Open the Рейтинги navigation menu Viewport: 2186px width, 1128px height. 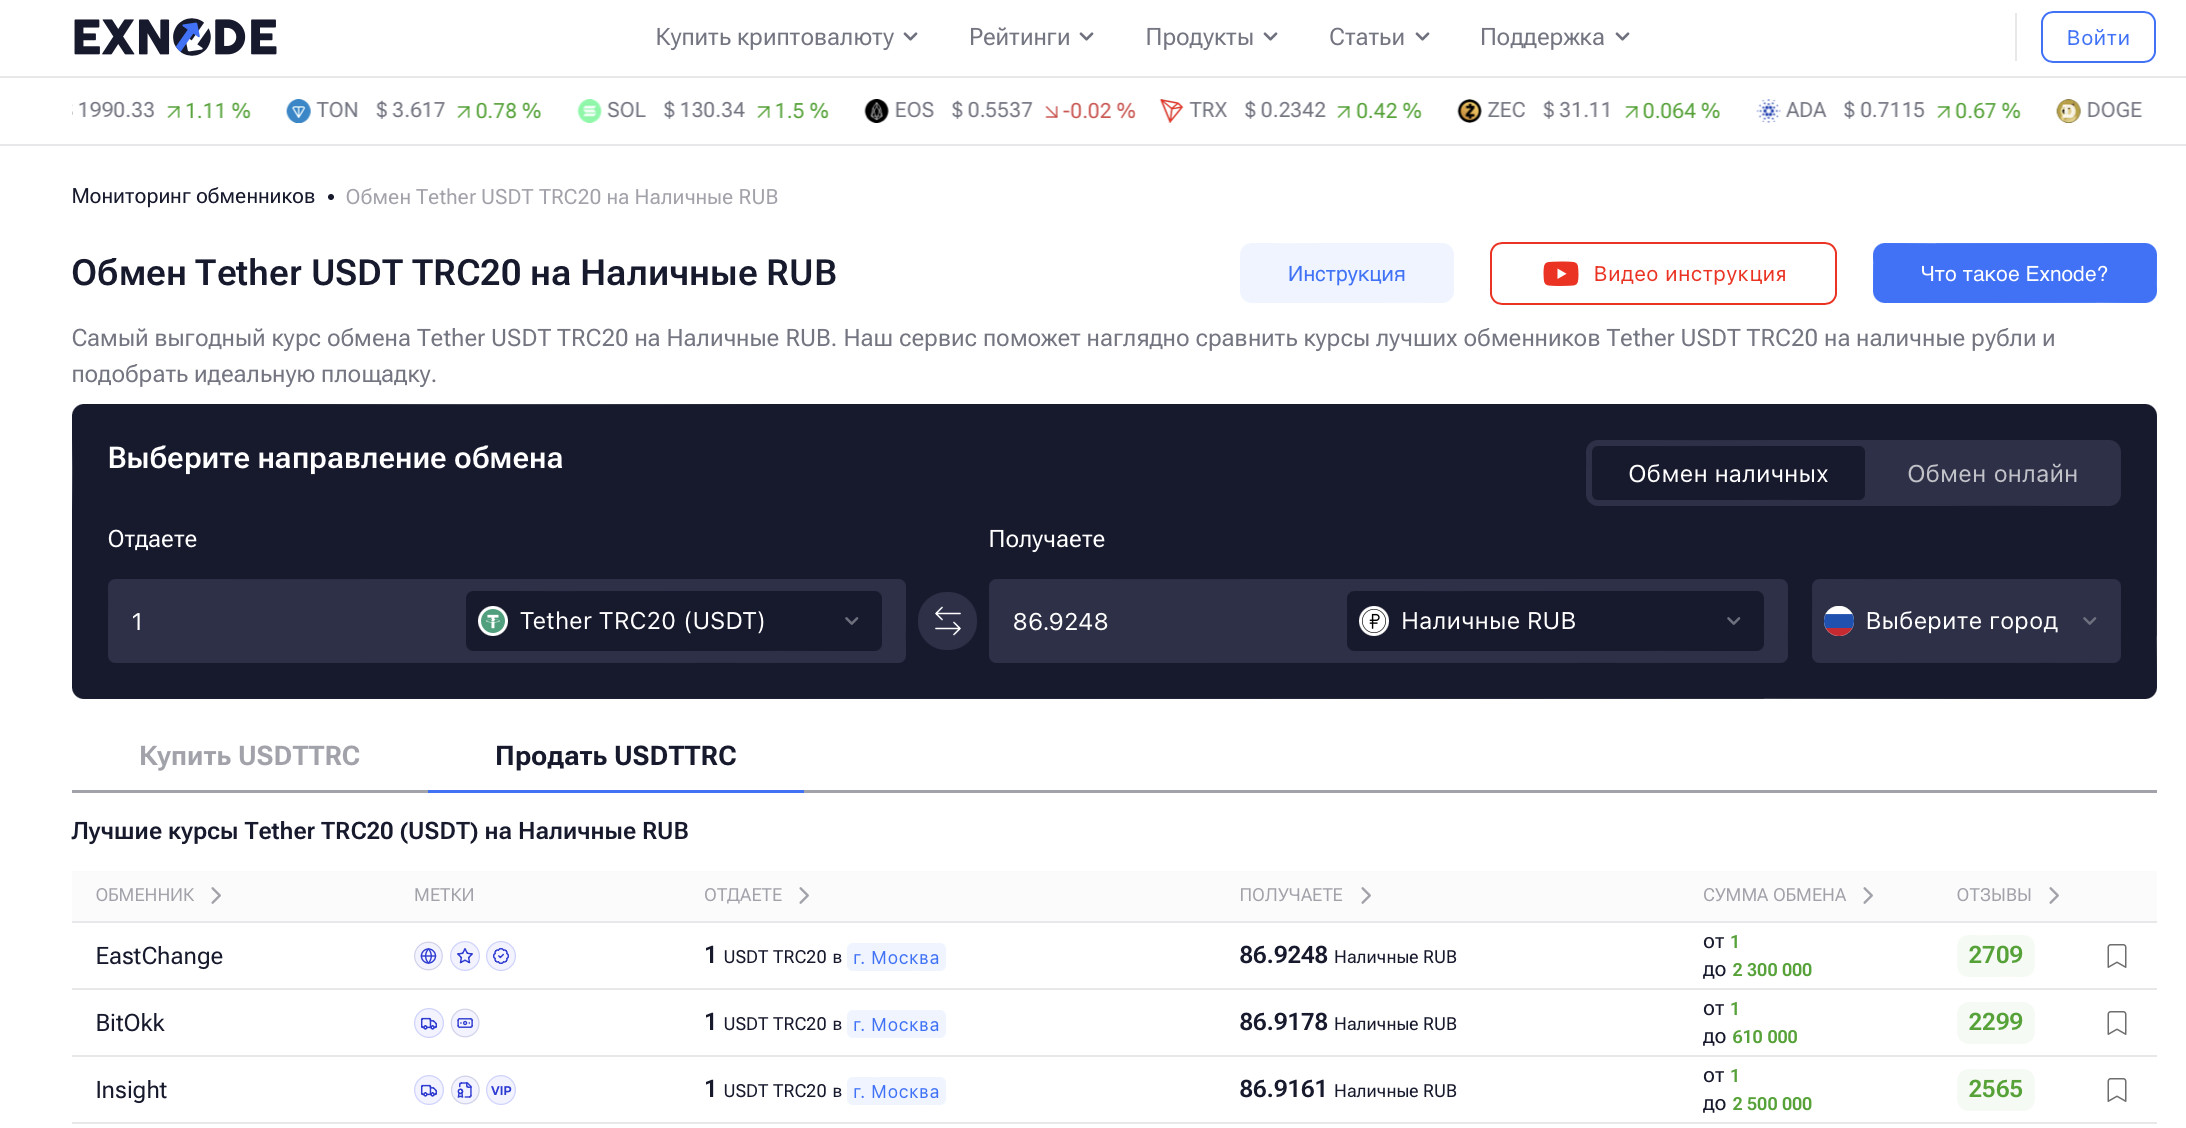(x=1031, y=37)
